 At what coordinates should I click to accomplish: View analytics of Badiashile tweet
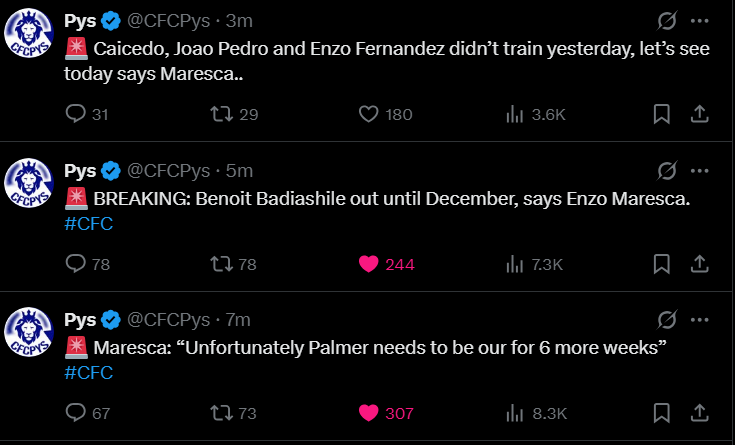point(515,264)
